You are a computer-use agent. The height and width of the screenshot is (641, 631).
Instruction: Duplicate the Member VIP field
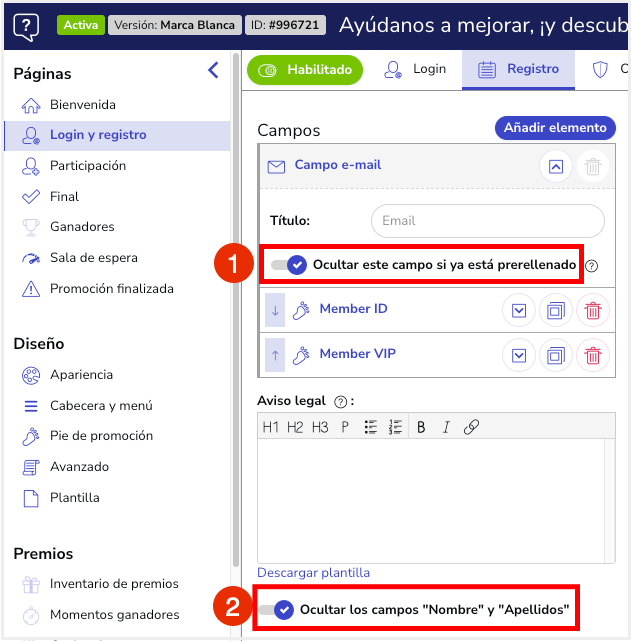556,355
